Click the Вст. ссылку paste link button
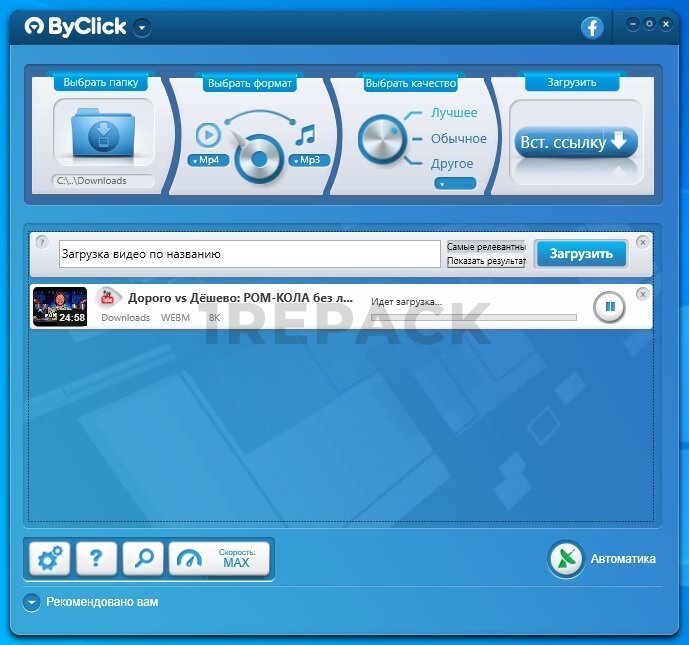Viewport: 689px width, 645px height. pos(575,142)
